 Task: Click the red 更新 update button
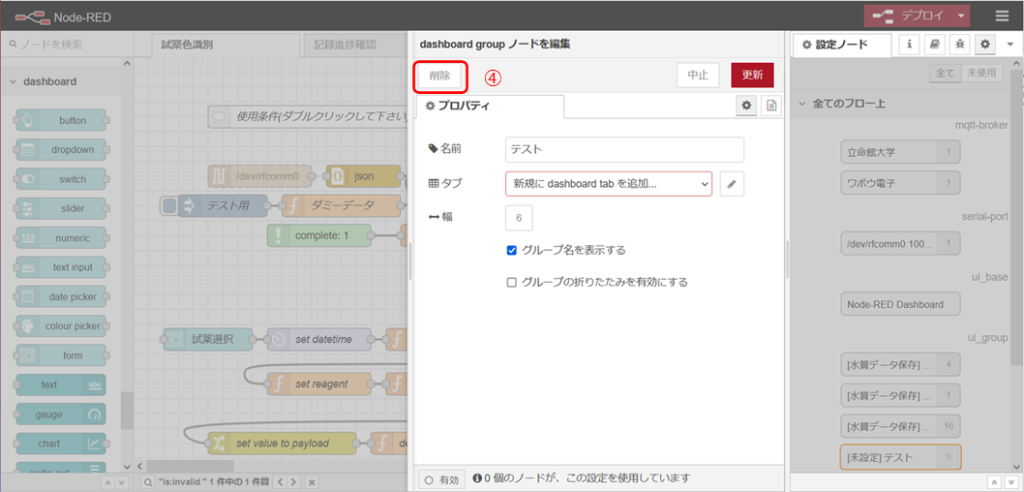pos(752,76)
